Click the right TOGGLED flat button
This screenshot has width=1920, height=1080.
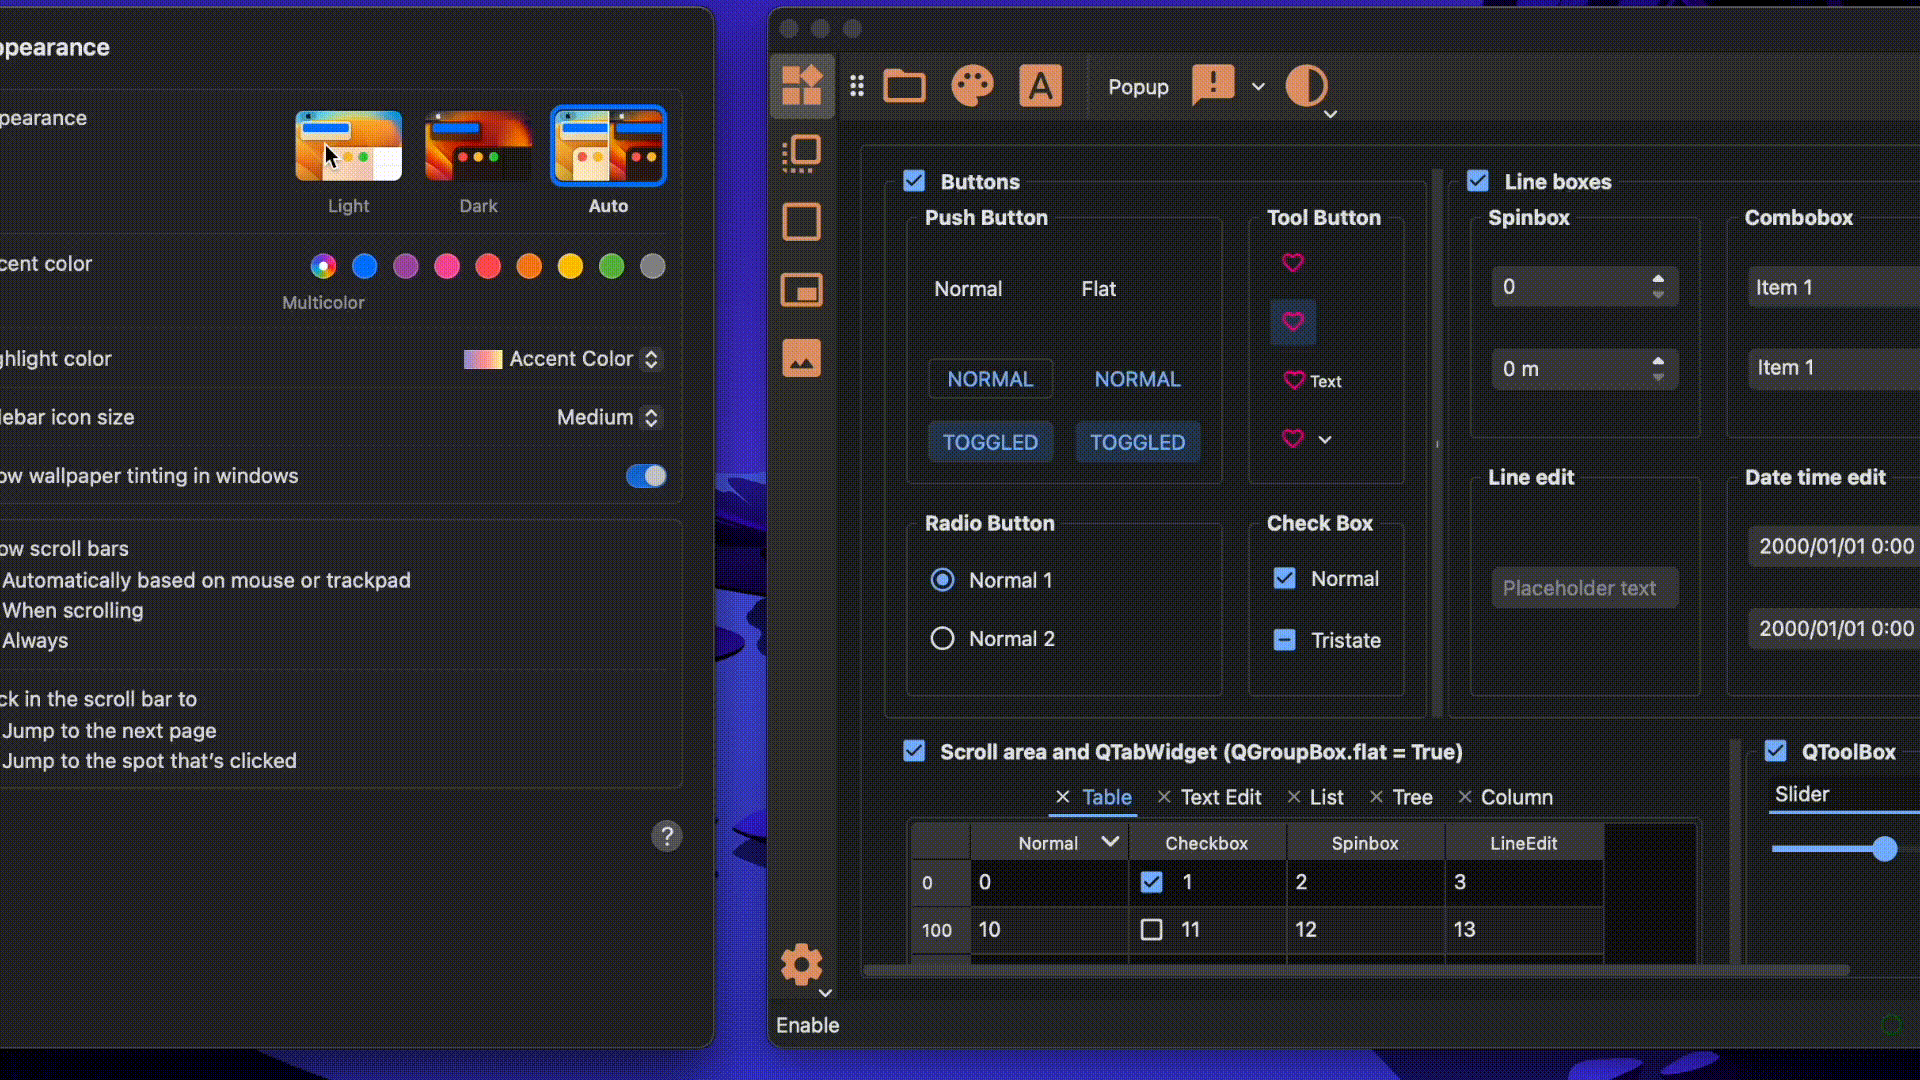point(1137,442)
